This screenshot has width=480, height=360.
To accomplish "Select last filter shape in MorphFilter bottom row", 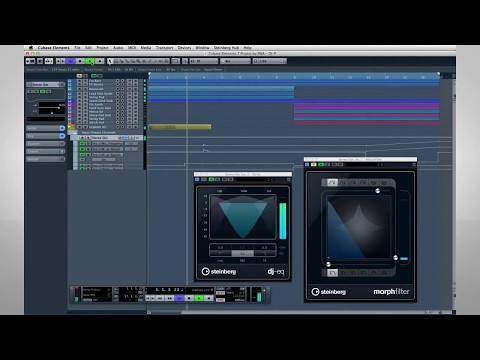I will pyautogui.click(x=384, y=273).
